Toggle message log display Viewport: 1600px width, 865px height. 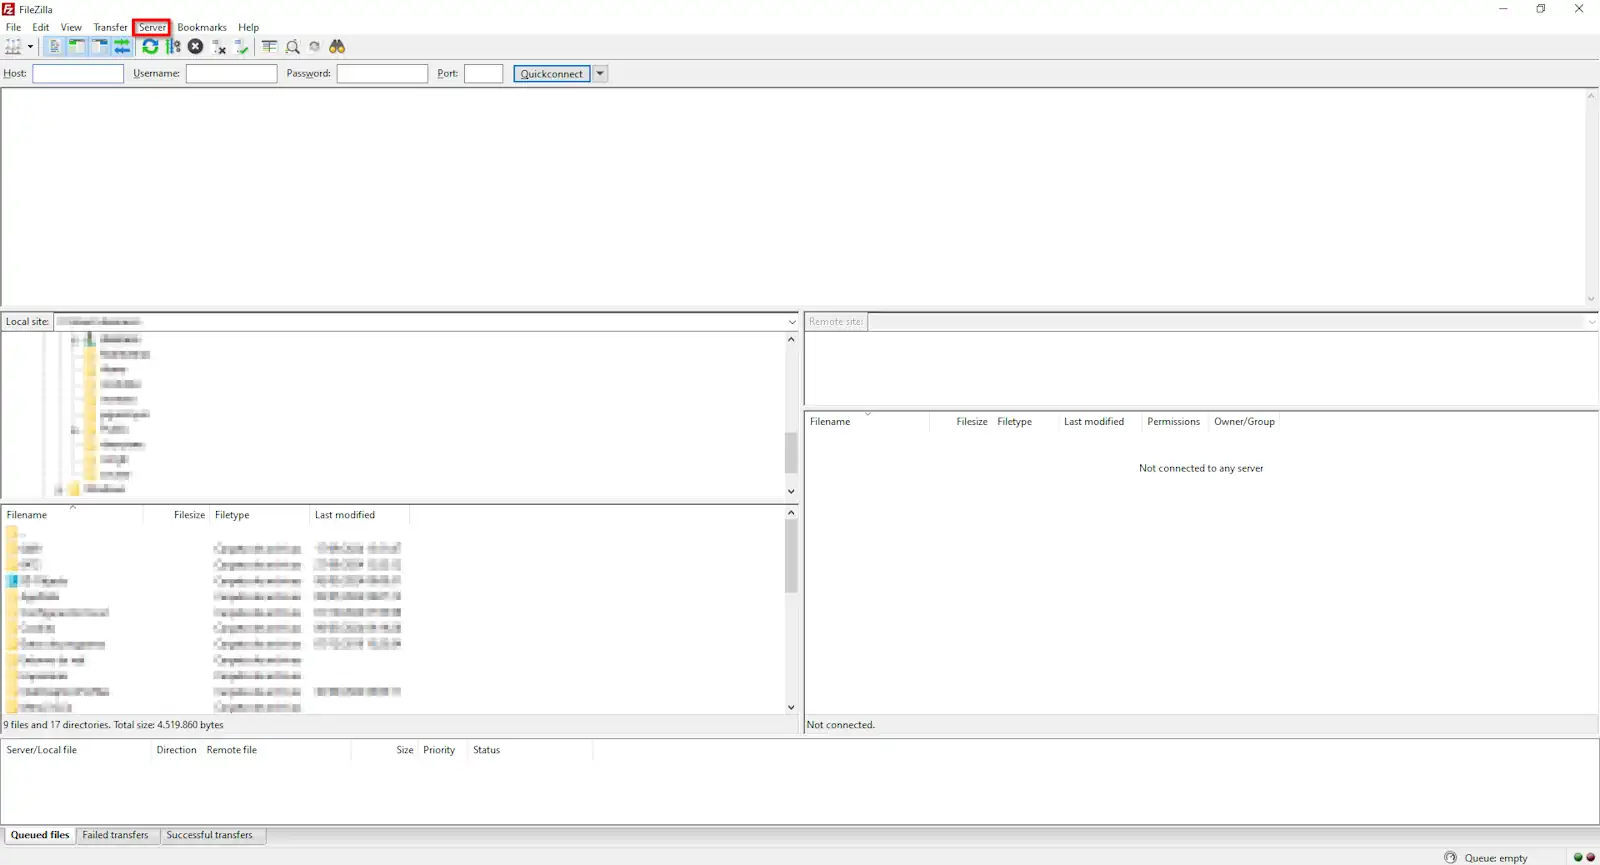(54, 47)
